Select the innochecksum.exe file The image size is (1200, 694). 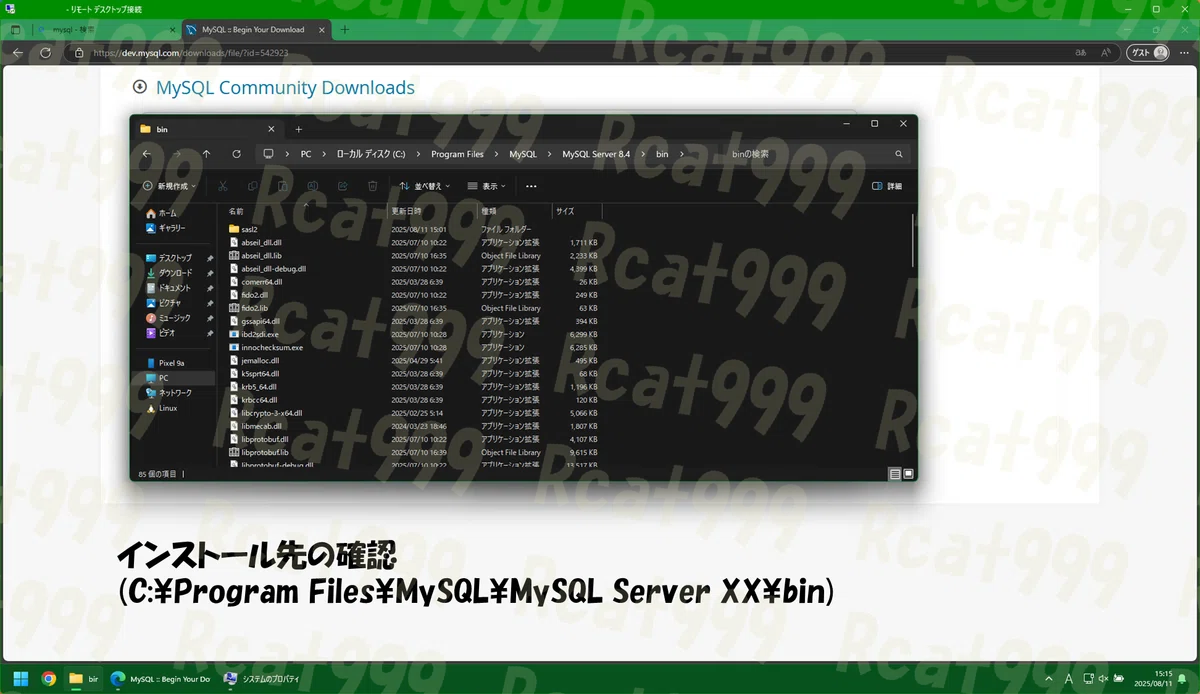(x=264, y=347)
